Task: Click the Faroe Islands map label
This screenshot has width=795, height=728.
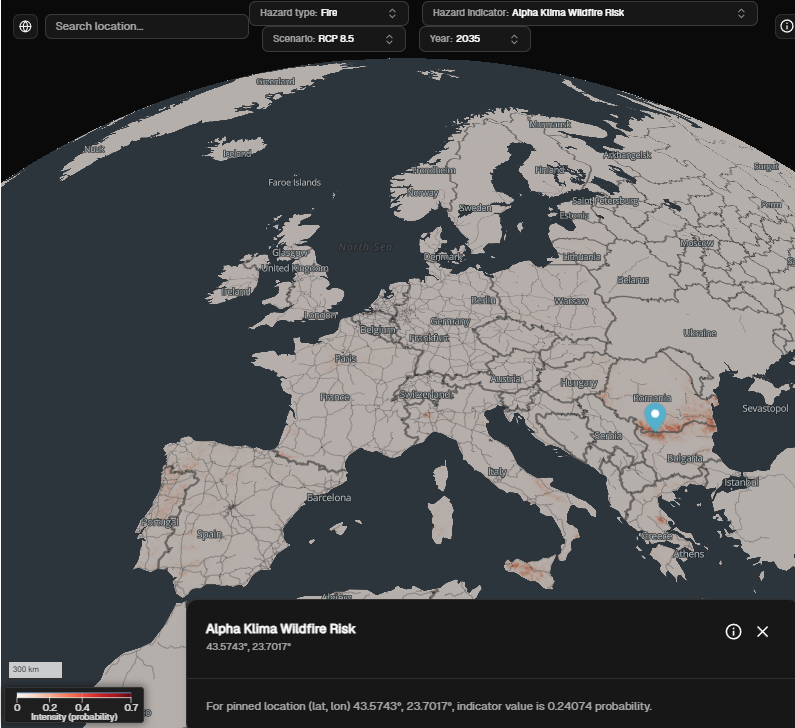Action: pos(294,183)
